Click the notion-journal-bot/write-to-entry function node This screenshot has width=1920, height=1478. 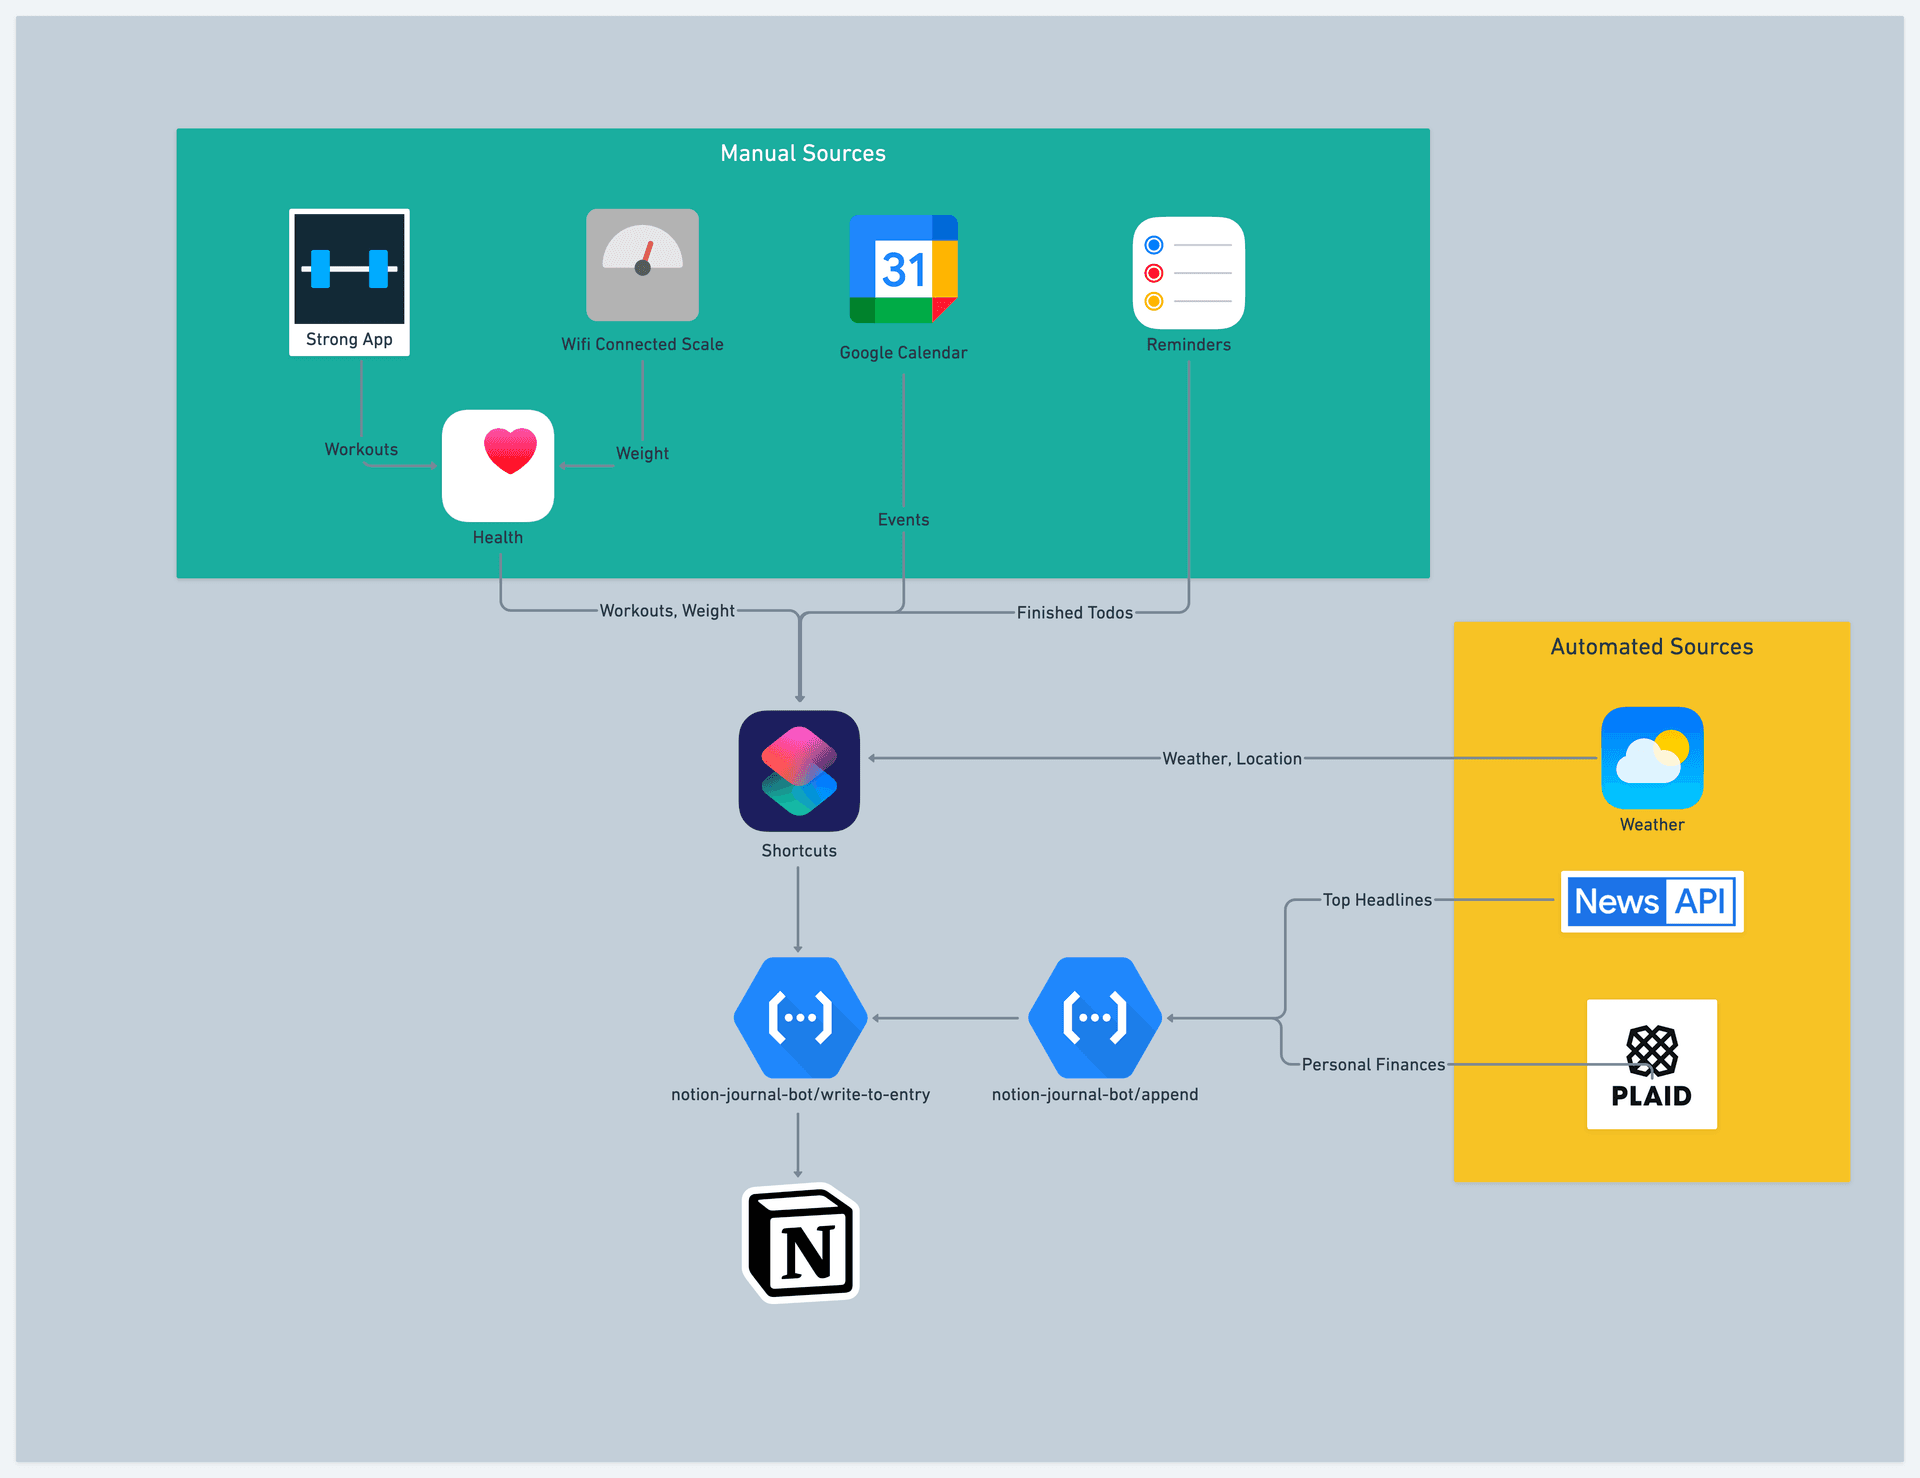799,1017
